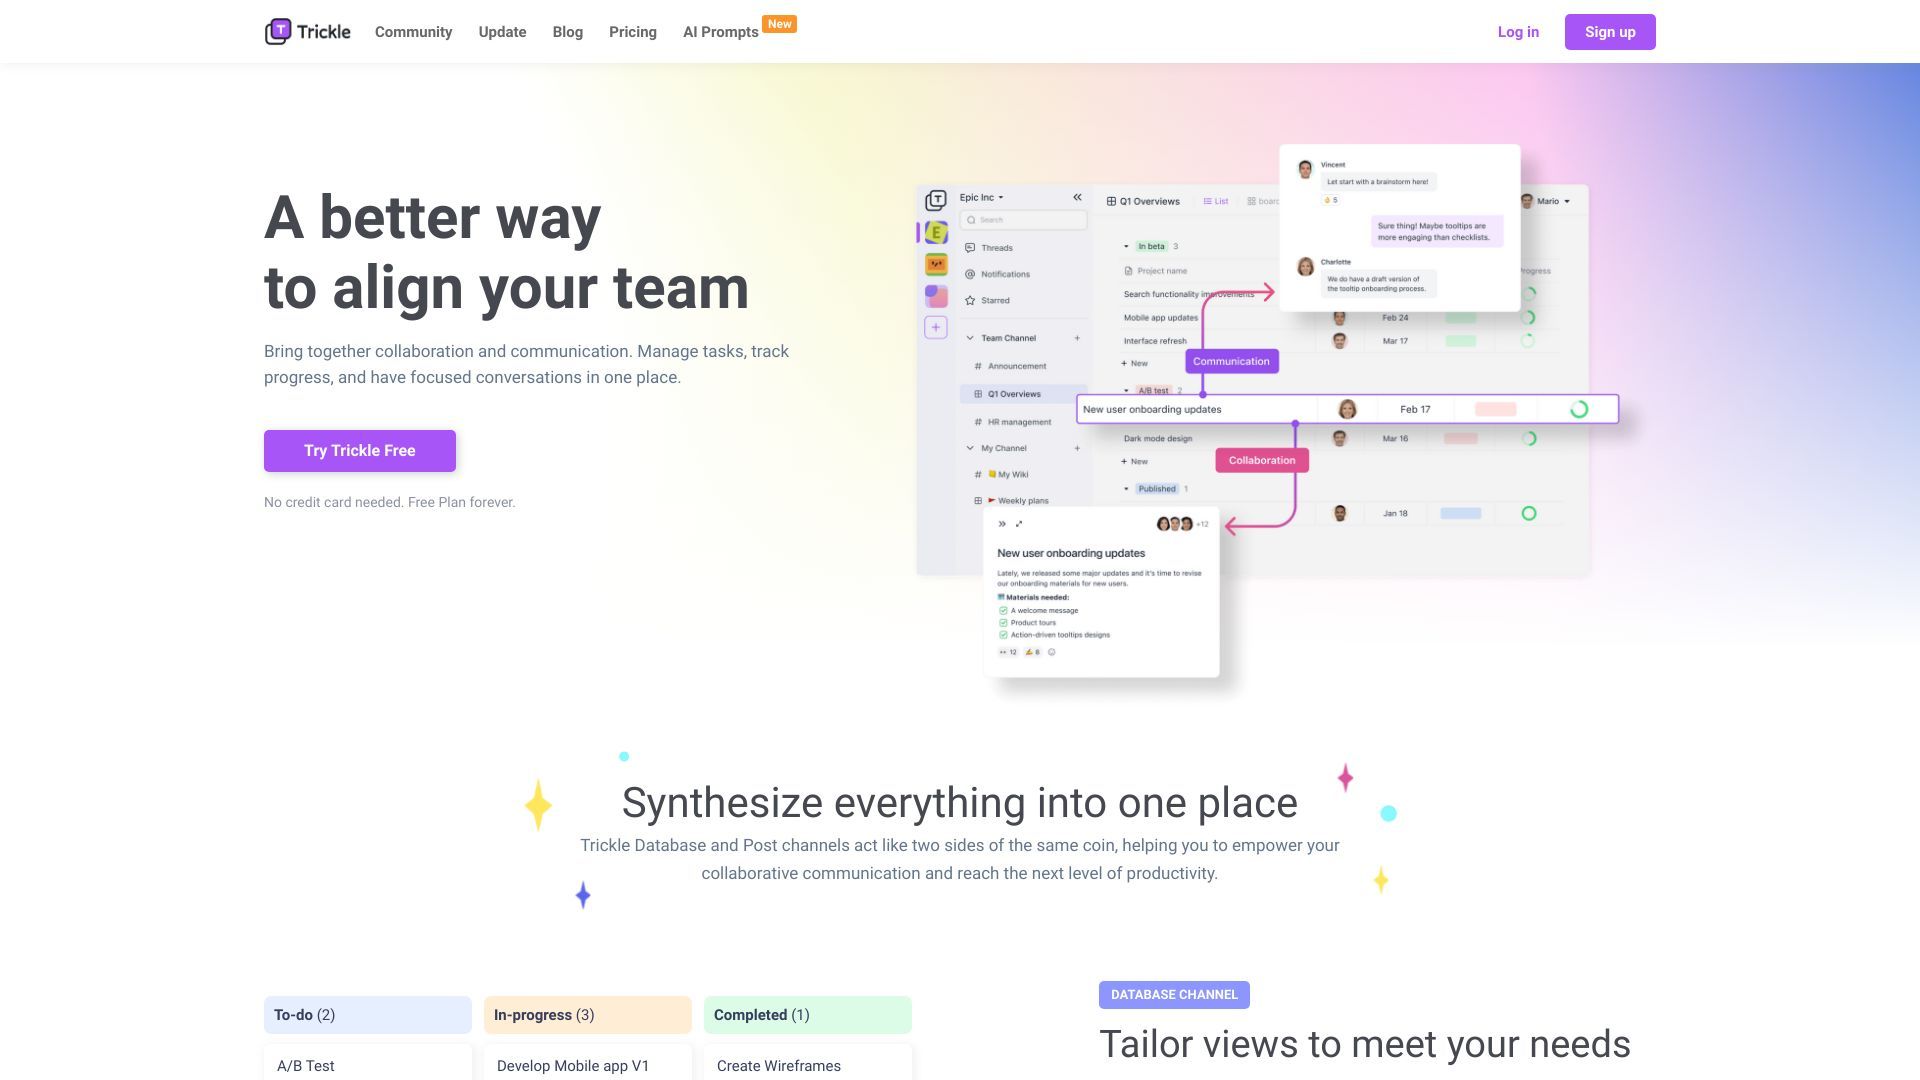Viewport: 1920px width, 1080px height.
Task: Add New item under A/B test group
Action: click(x=1134, y=462)
